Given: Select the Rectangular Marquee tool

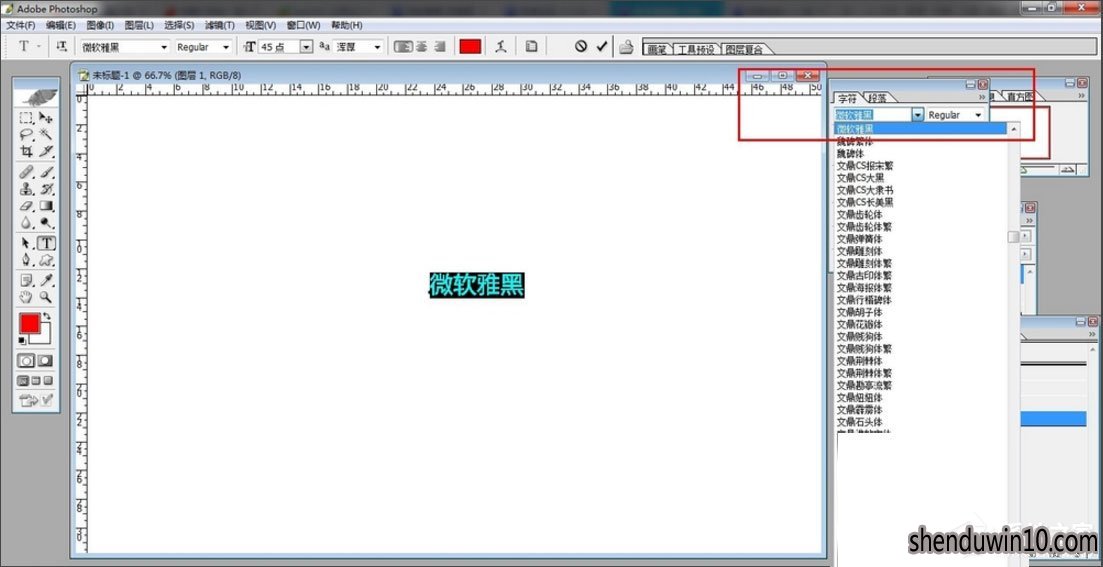Looking at the screenshot, I should tap(26, 118).
